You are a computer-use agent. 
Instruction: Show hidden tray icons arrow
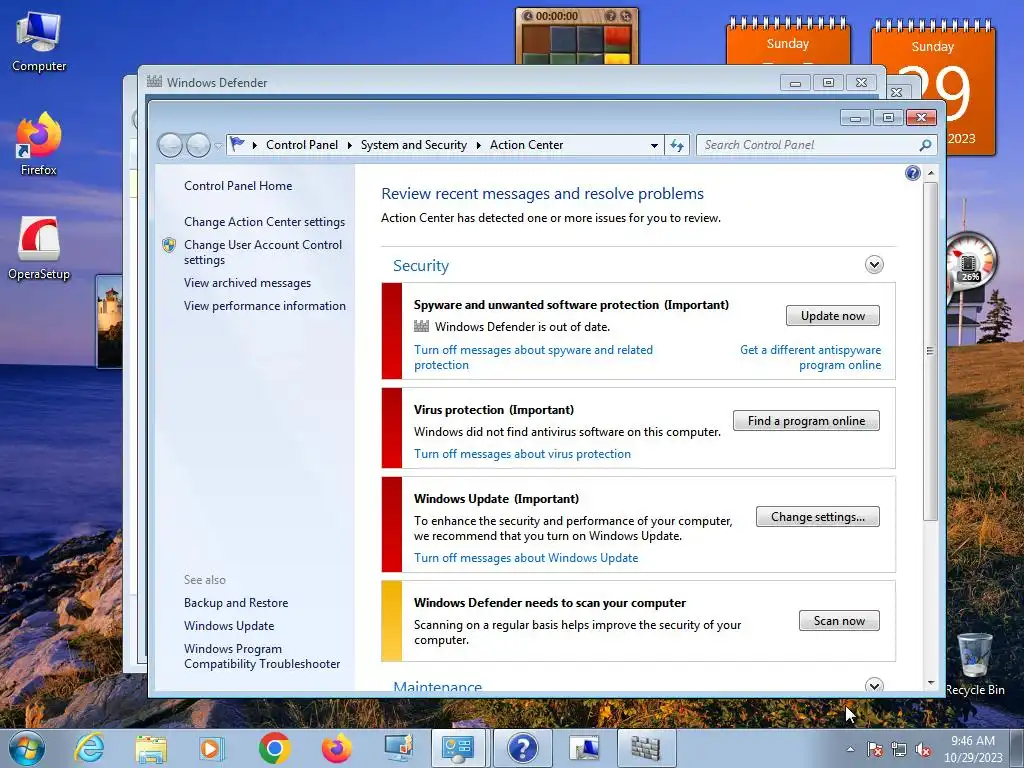point(850,749)
